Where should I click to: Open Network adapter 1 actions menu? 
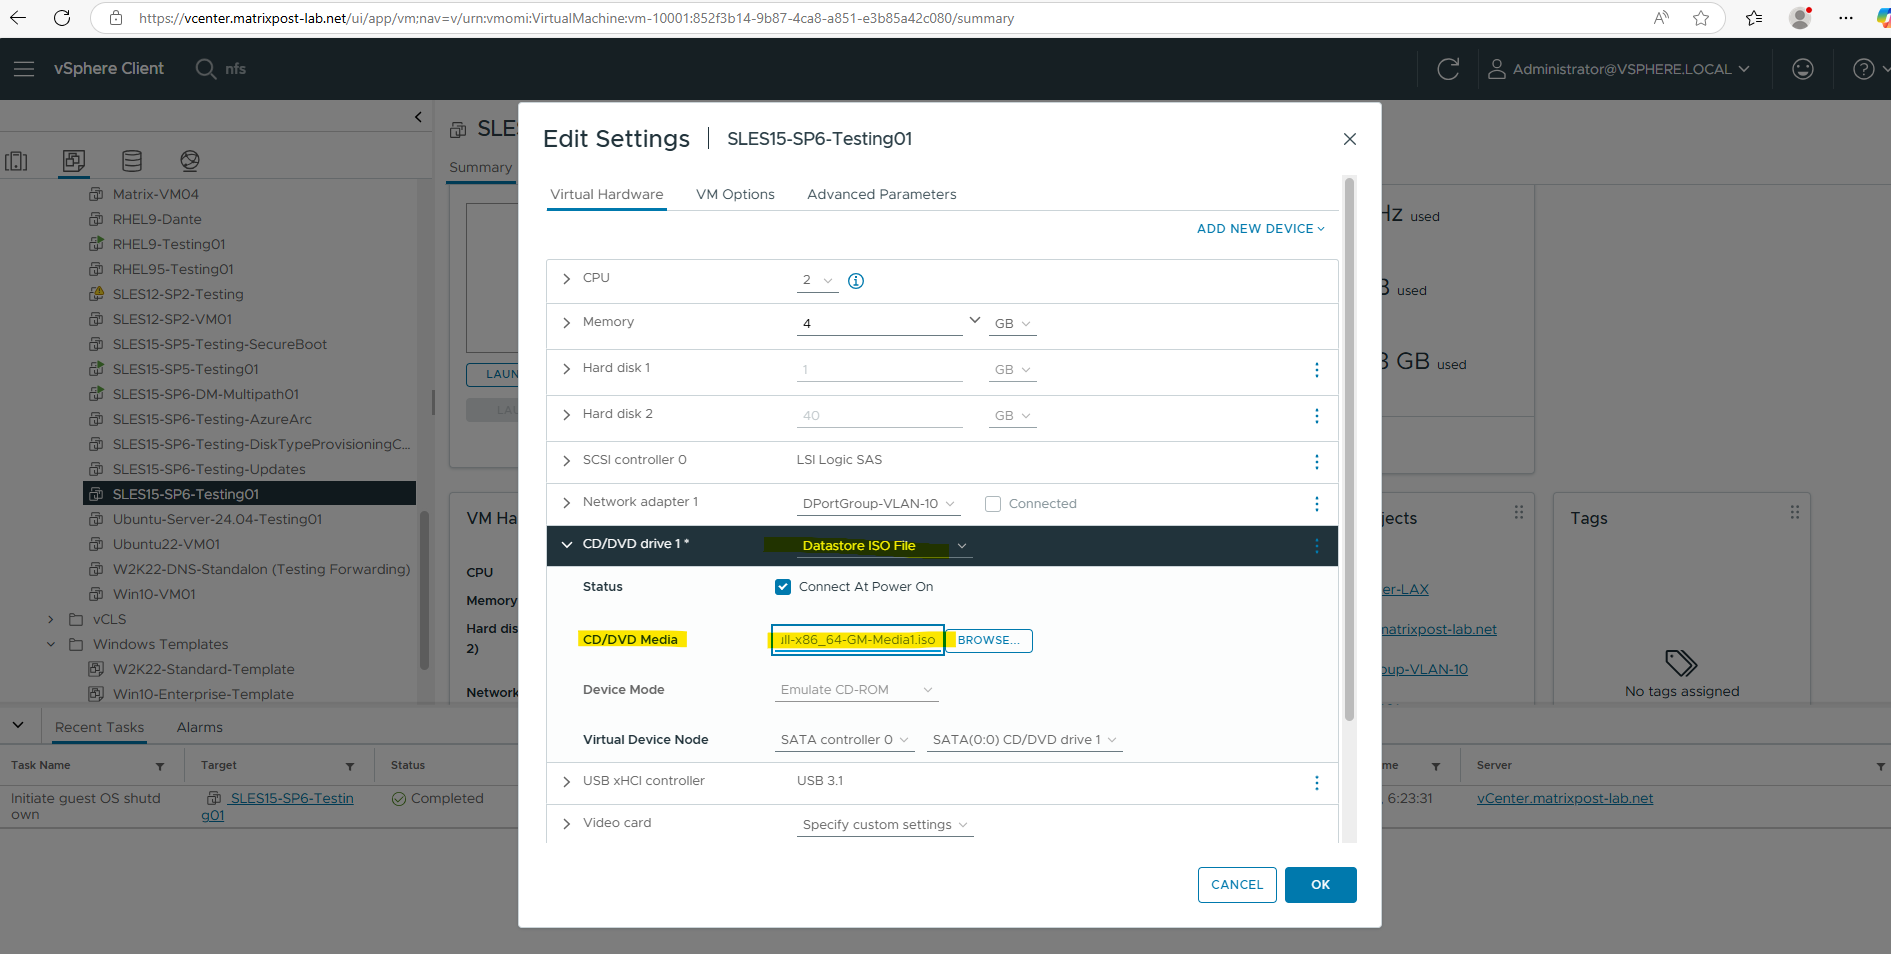pos(1316,504)
